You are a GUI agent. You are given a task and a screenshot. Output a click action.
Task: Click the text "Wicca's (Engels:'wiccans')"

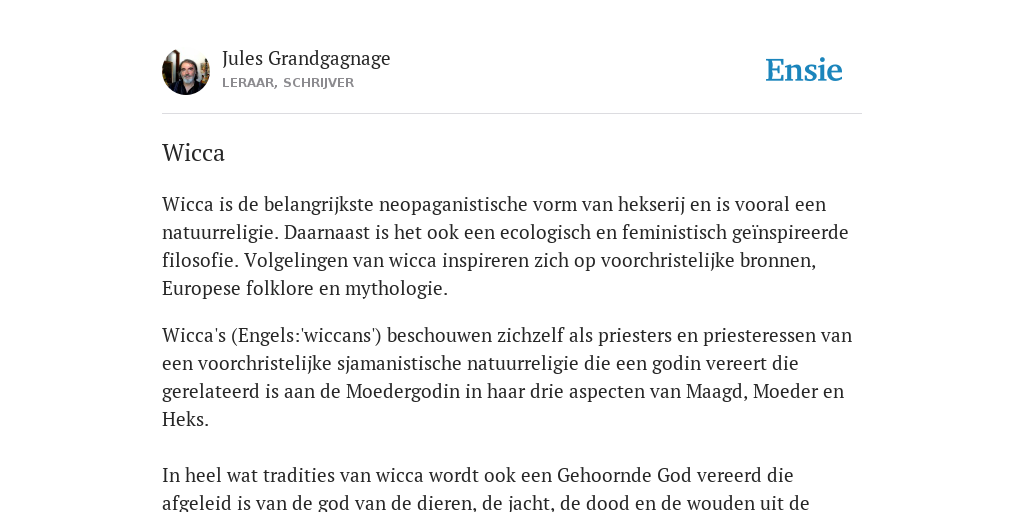tap(272, 336)
